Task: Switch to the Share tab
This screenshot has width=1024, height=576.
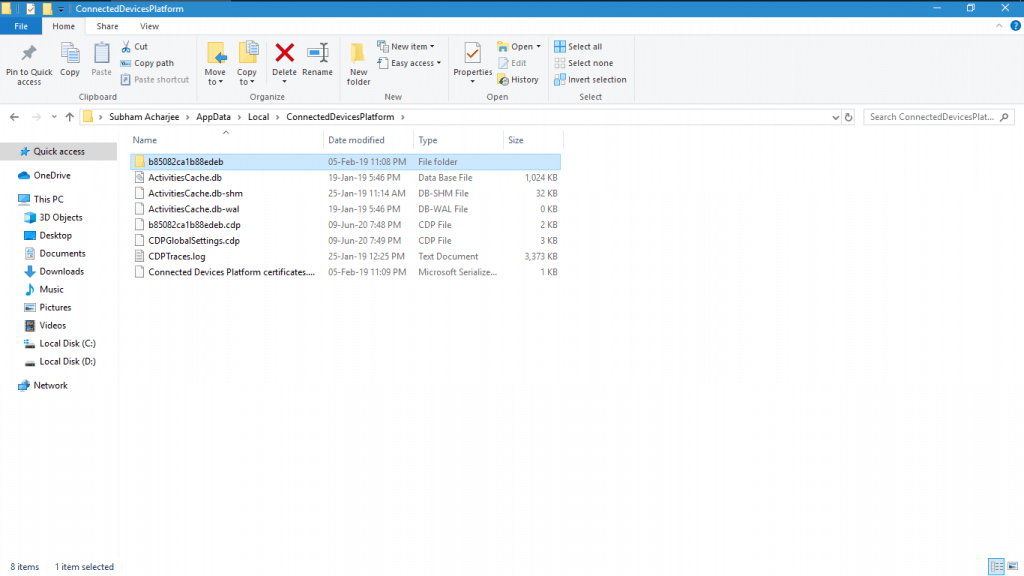Action: [107, 26]
